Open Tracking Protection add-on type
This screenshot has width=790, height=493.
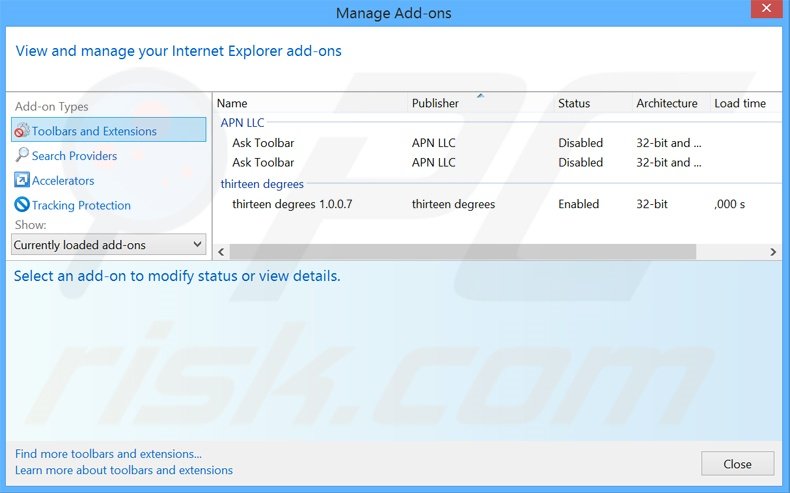(81, 205)
